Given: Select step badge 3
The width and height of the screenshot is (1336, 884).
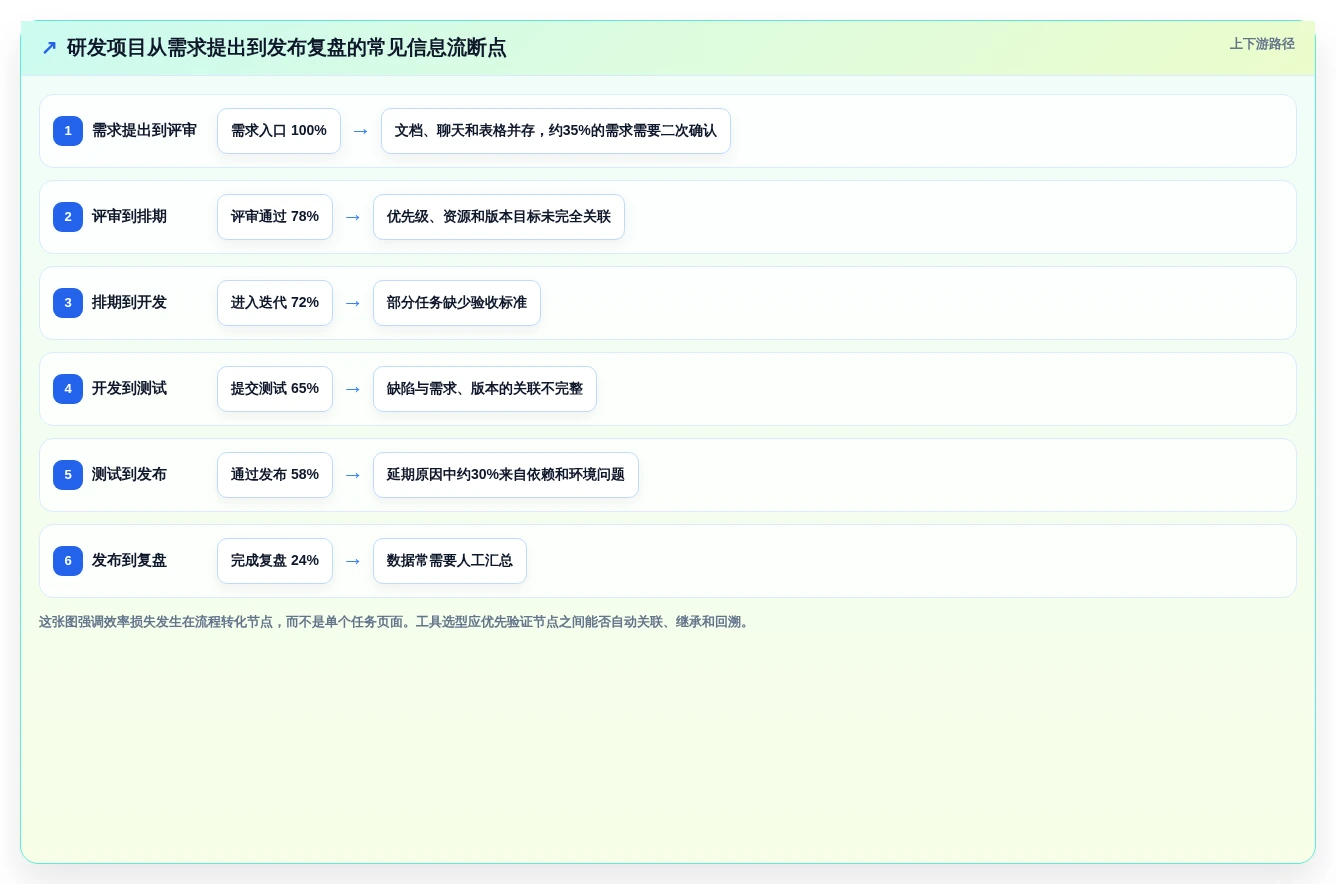Looking at the screenshot, I should (x=68, y=303).
